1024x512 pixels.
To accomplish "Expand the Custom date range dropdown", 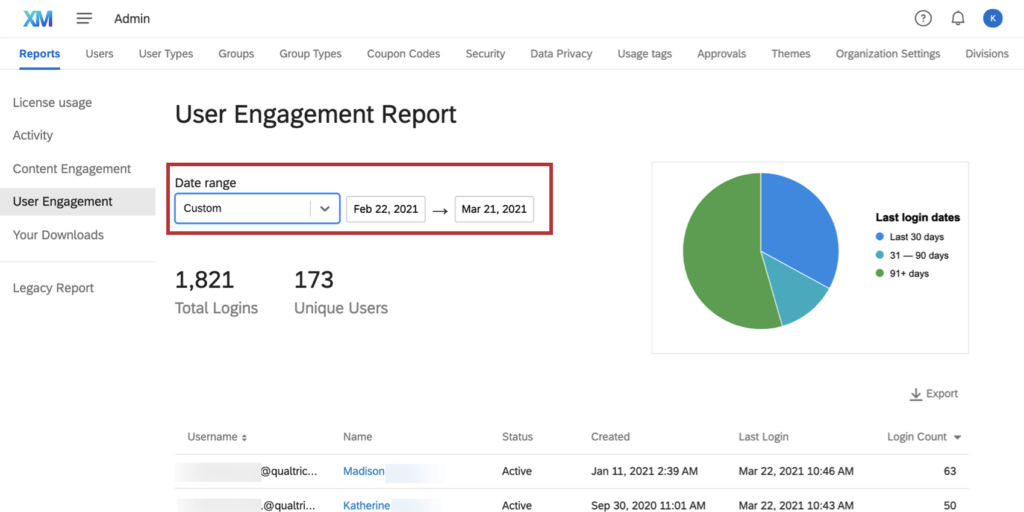I will click(324, 209).
